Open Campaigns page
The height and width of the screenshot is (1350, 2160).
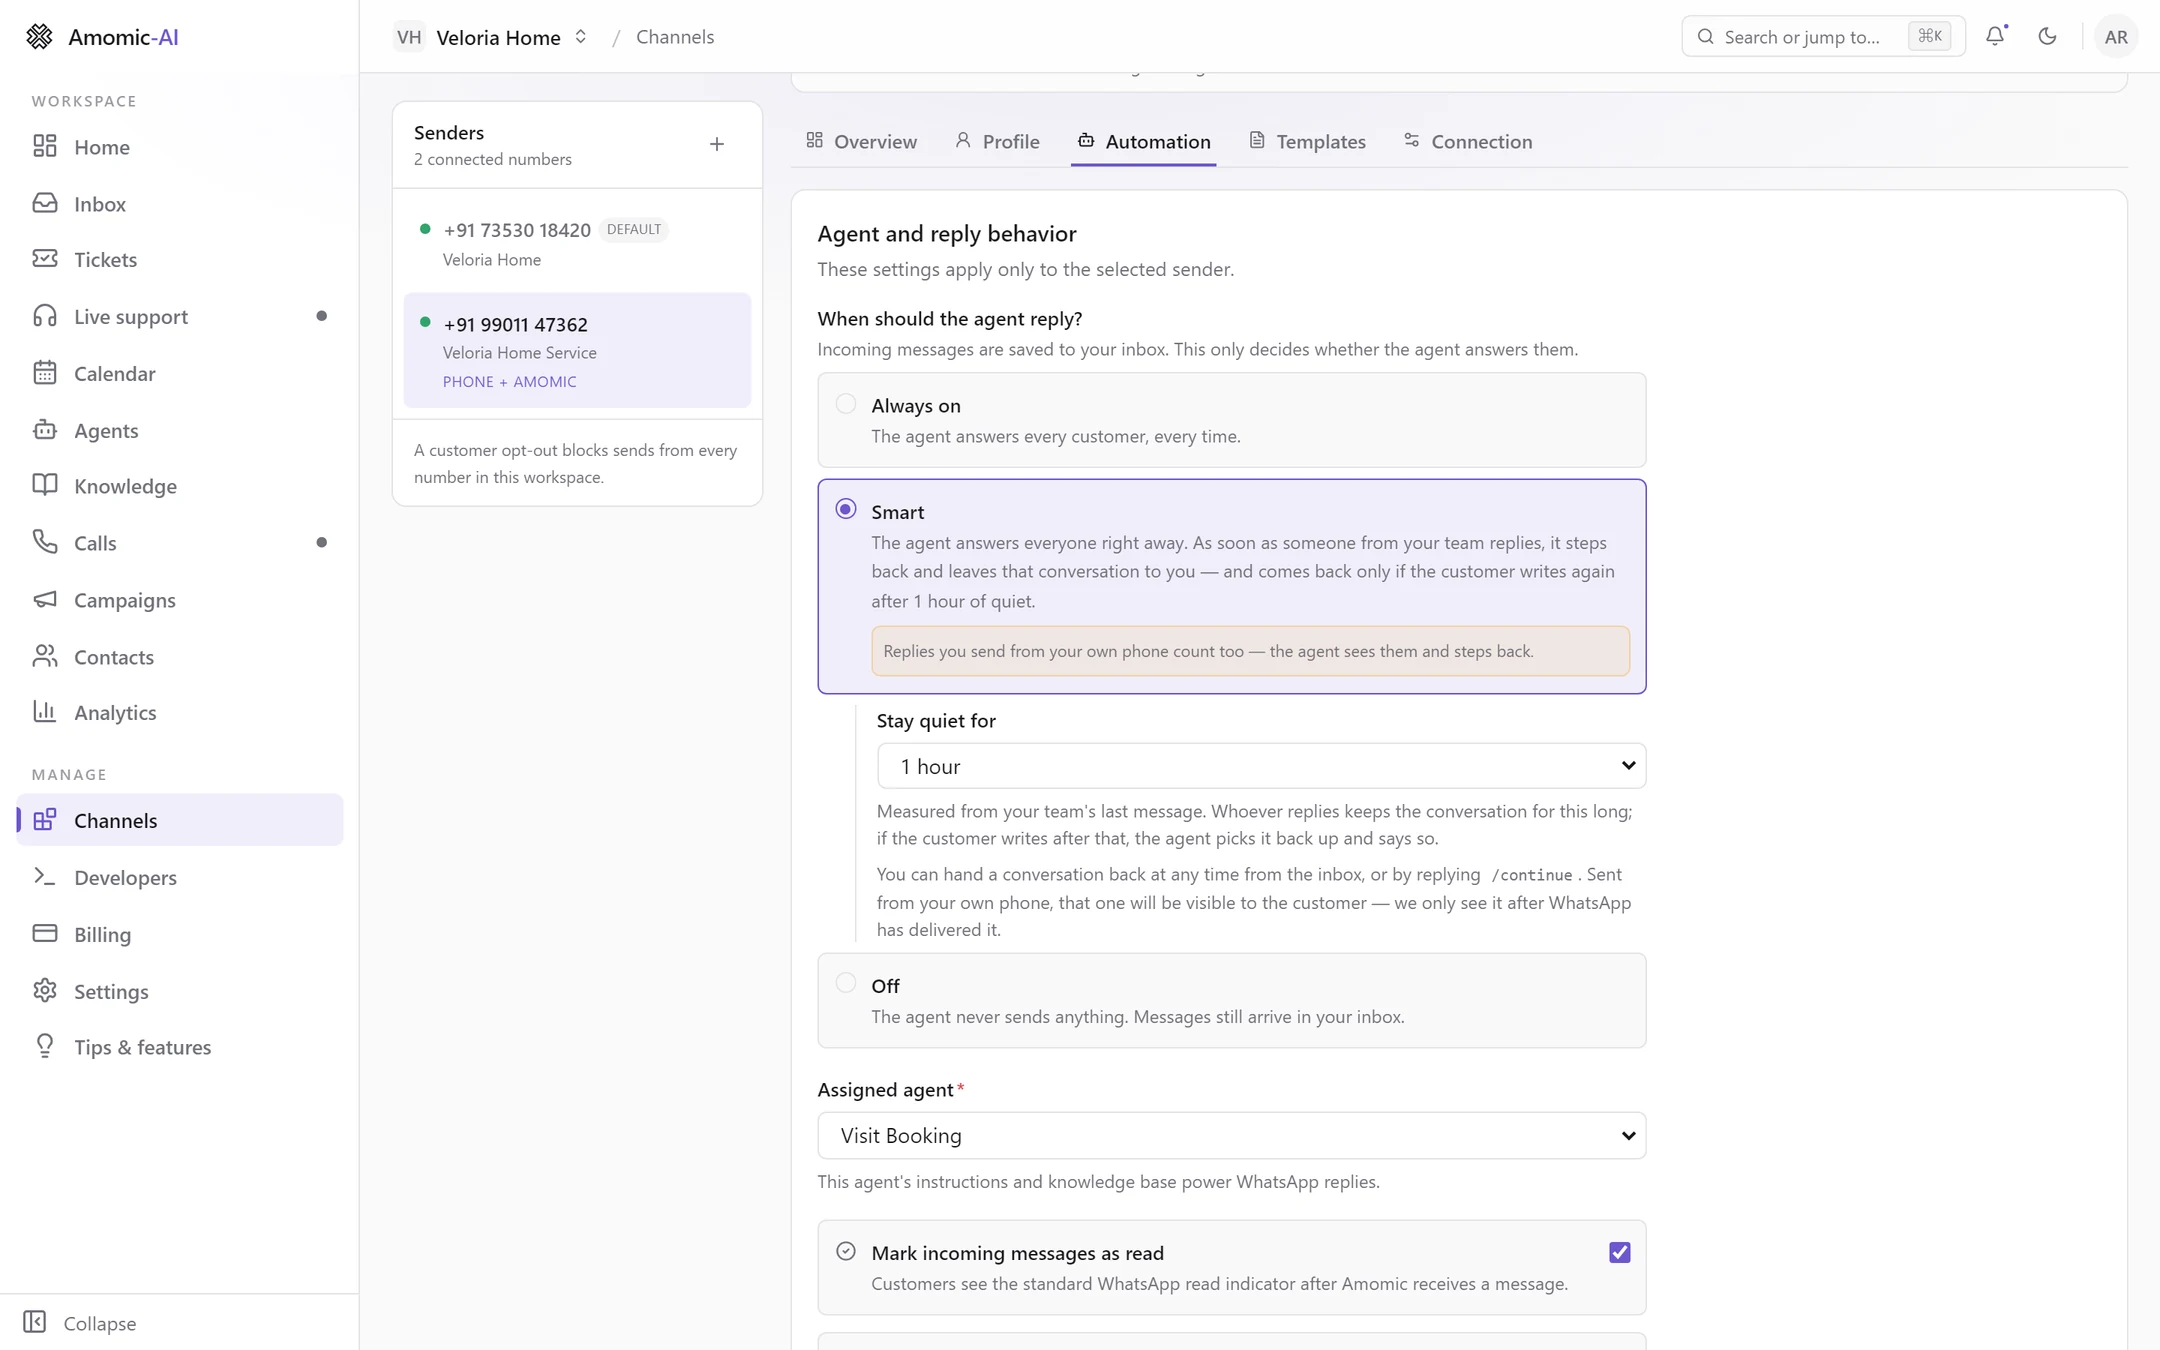[x=179, y=600]
